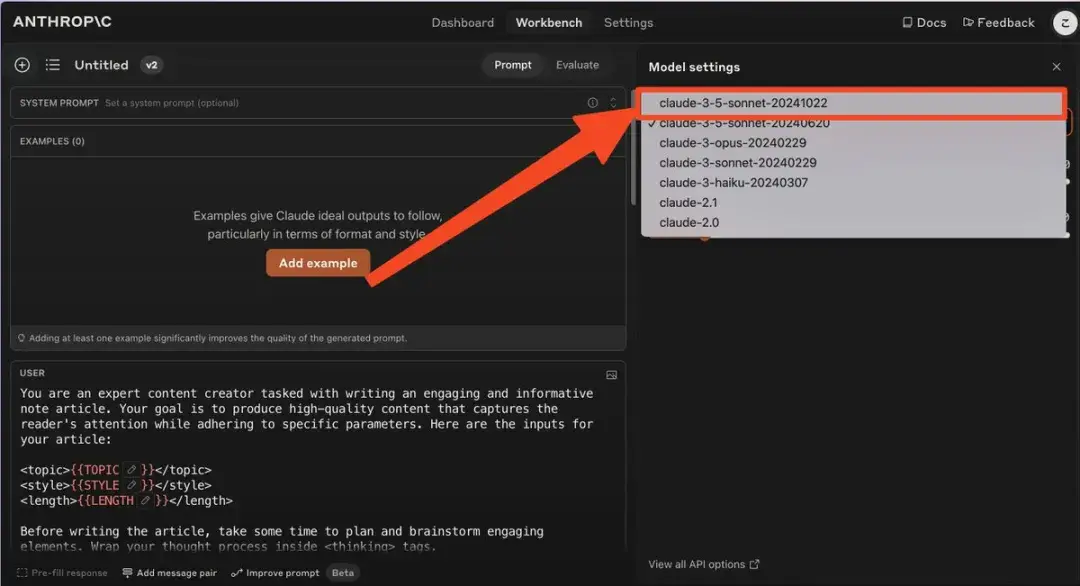Expand the system prompt field arrows

(613, 103)
